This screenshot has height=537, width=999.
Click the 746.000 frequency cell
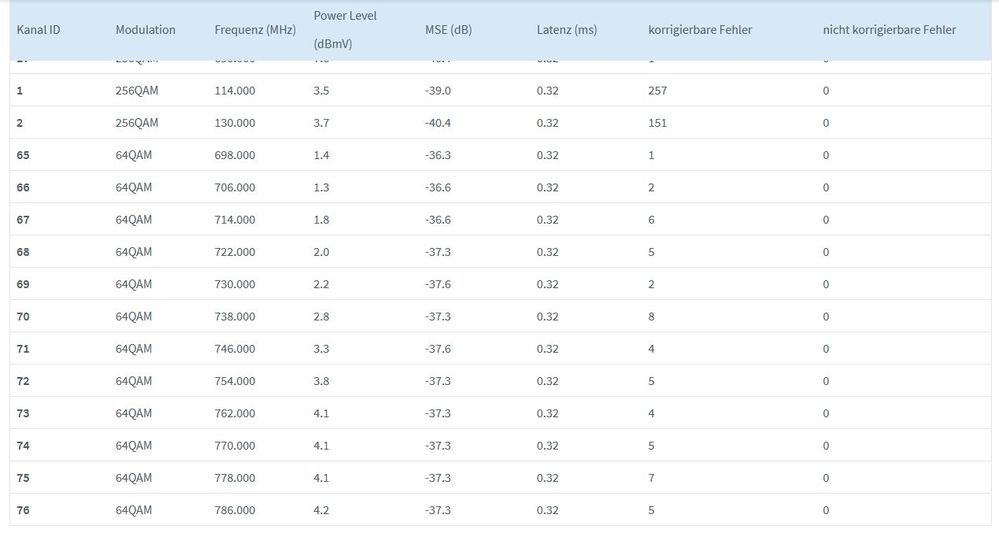[x=235, y=349]
